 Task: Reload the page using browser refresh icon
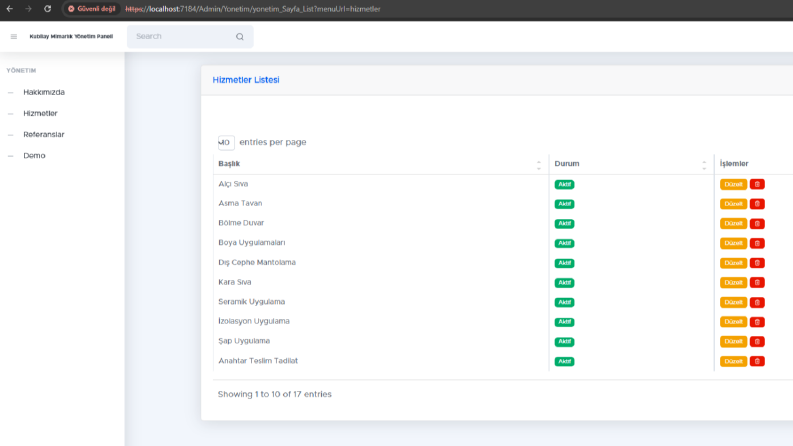(x=48, y=9)
